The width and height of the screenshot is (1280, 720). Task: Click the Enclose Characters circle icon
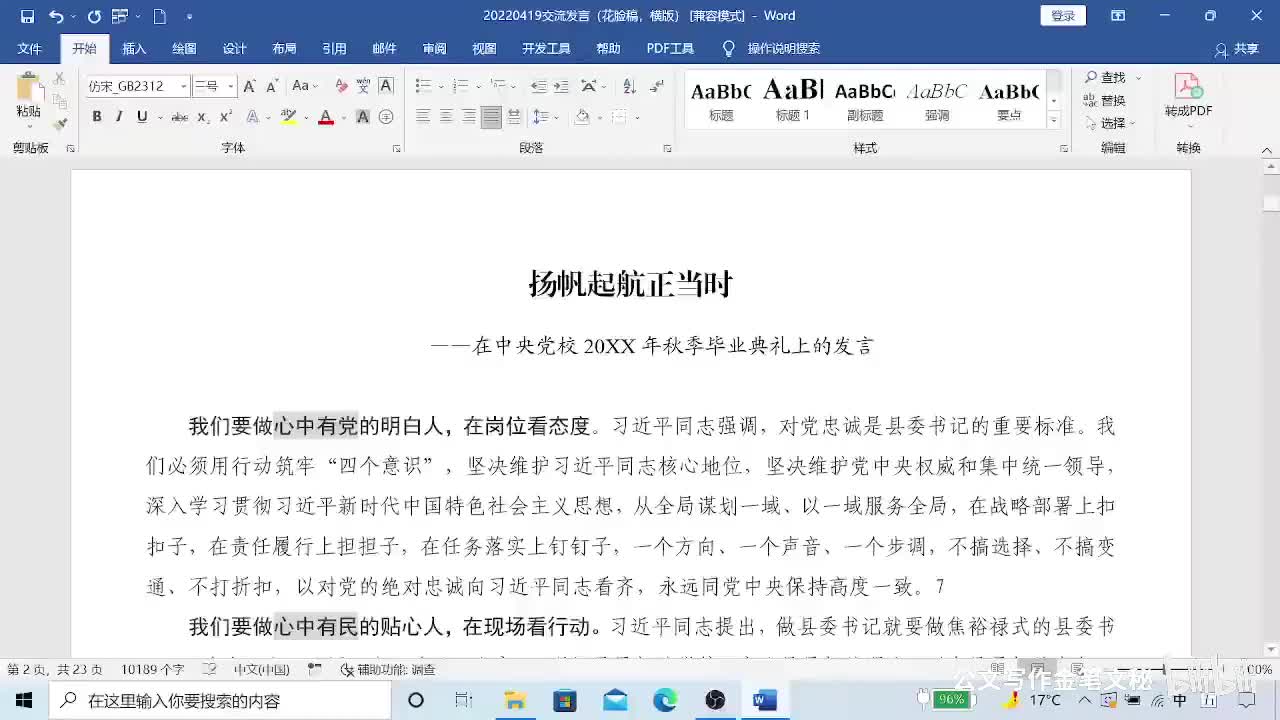click(x=386, y=117)
